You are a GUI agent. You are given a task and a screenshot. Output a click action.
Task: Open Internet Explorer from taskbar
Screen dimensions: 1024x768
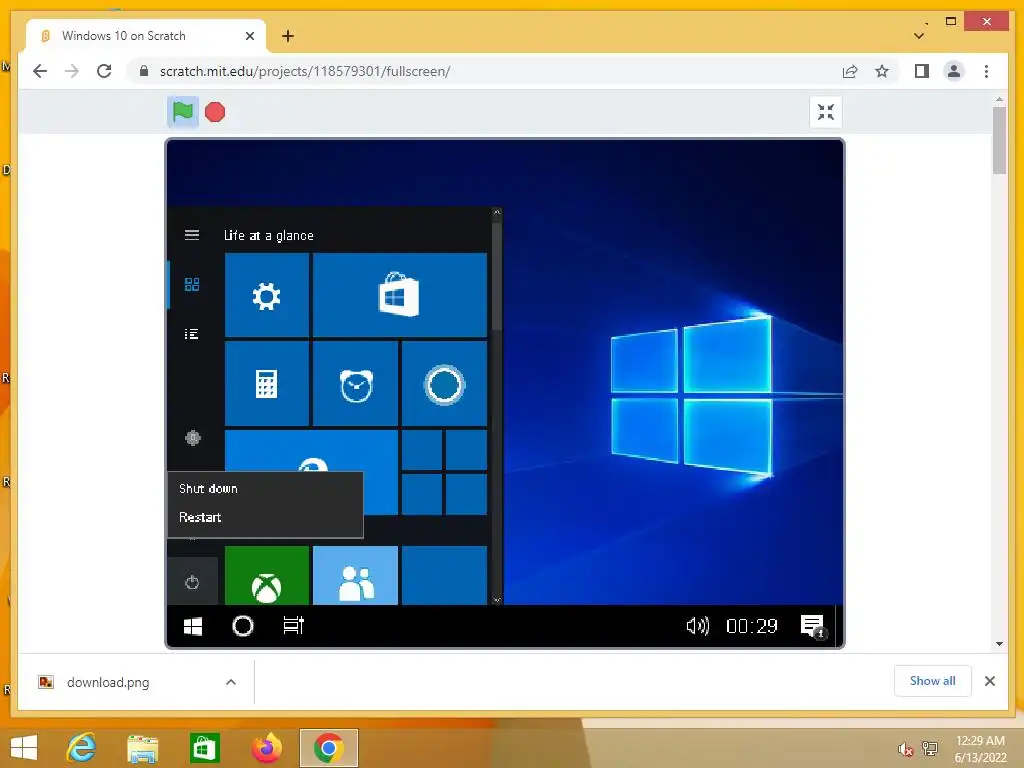coord(82,748)
